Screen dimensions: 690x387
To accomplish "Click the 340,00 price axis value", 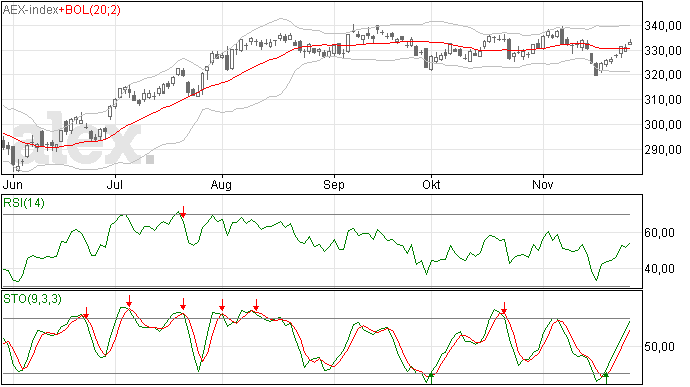I will coord(663,26).
